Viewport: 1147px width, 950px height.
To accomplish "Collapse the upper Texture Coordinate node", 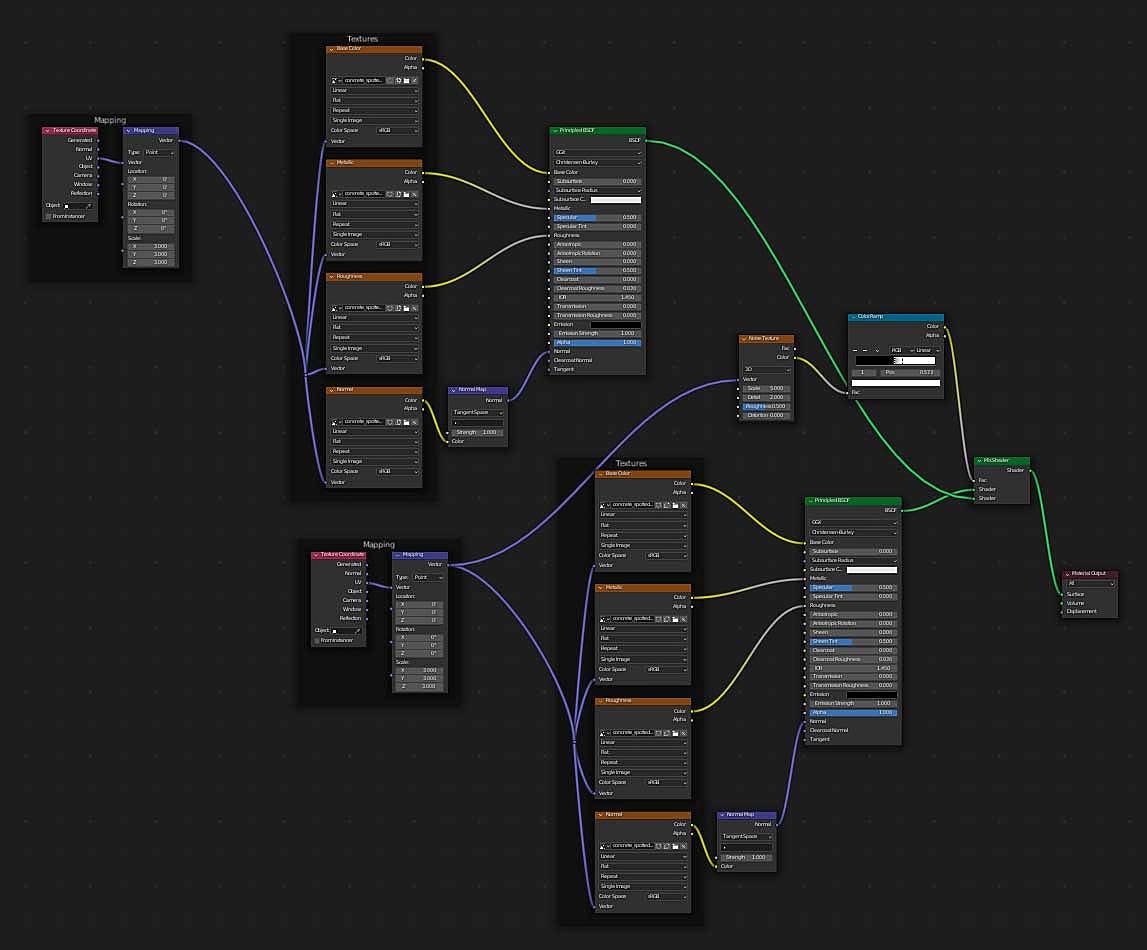I will tap(48, 131).
